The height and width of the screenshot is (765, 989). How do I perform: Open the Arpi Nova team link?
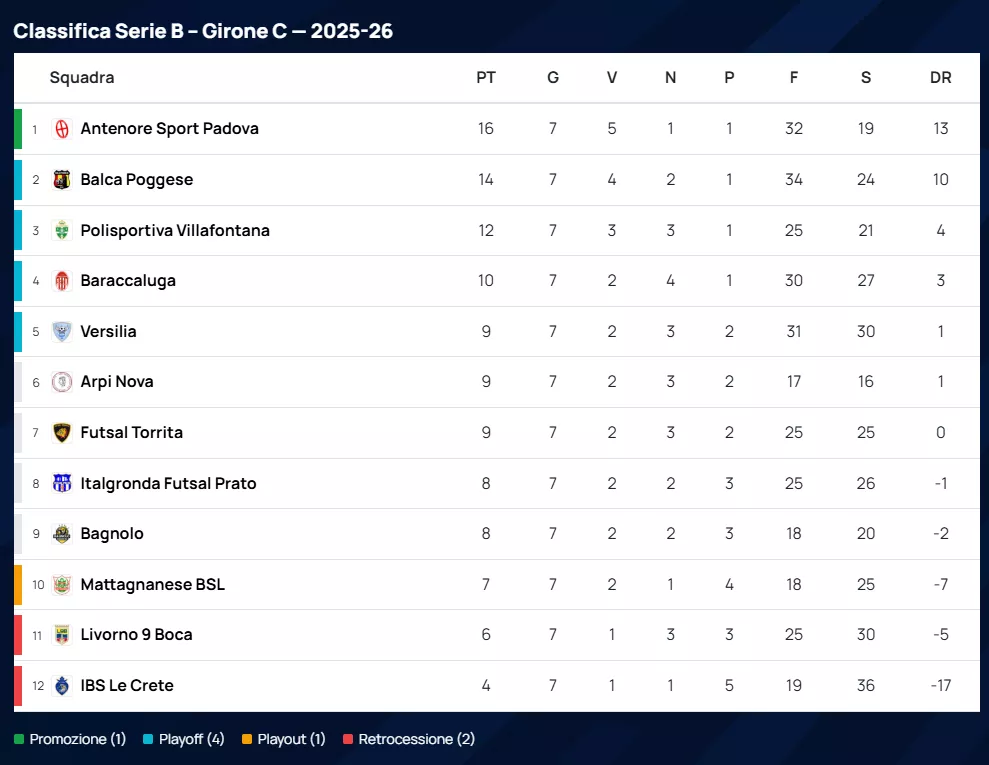117,382
